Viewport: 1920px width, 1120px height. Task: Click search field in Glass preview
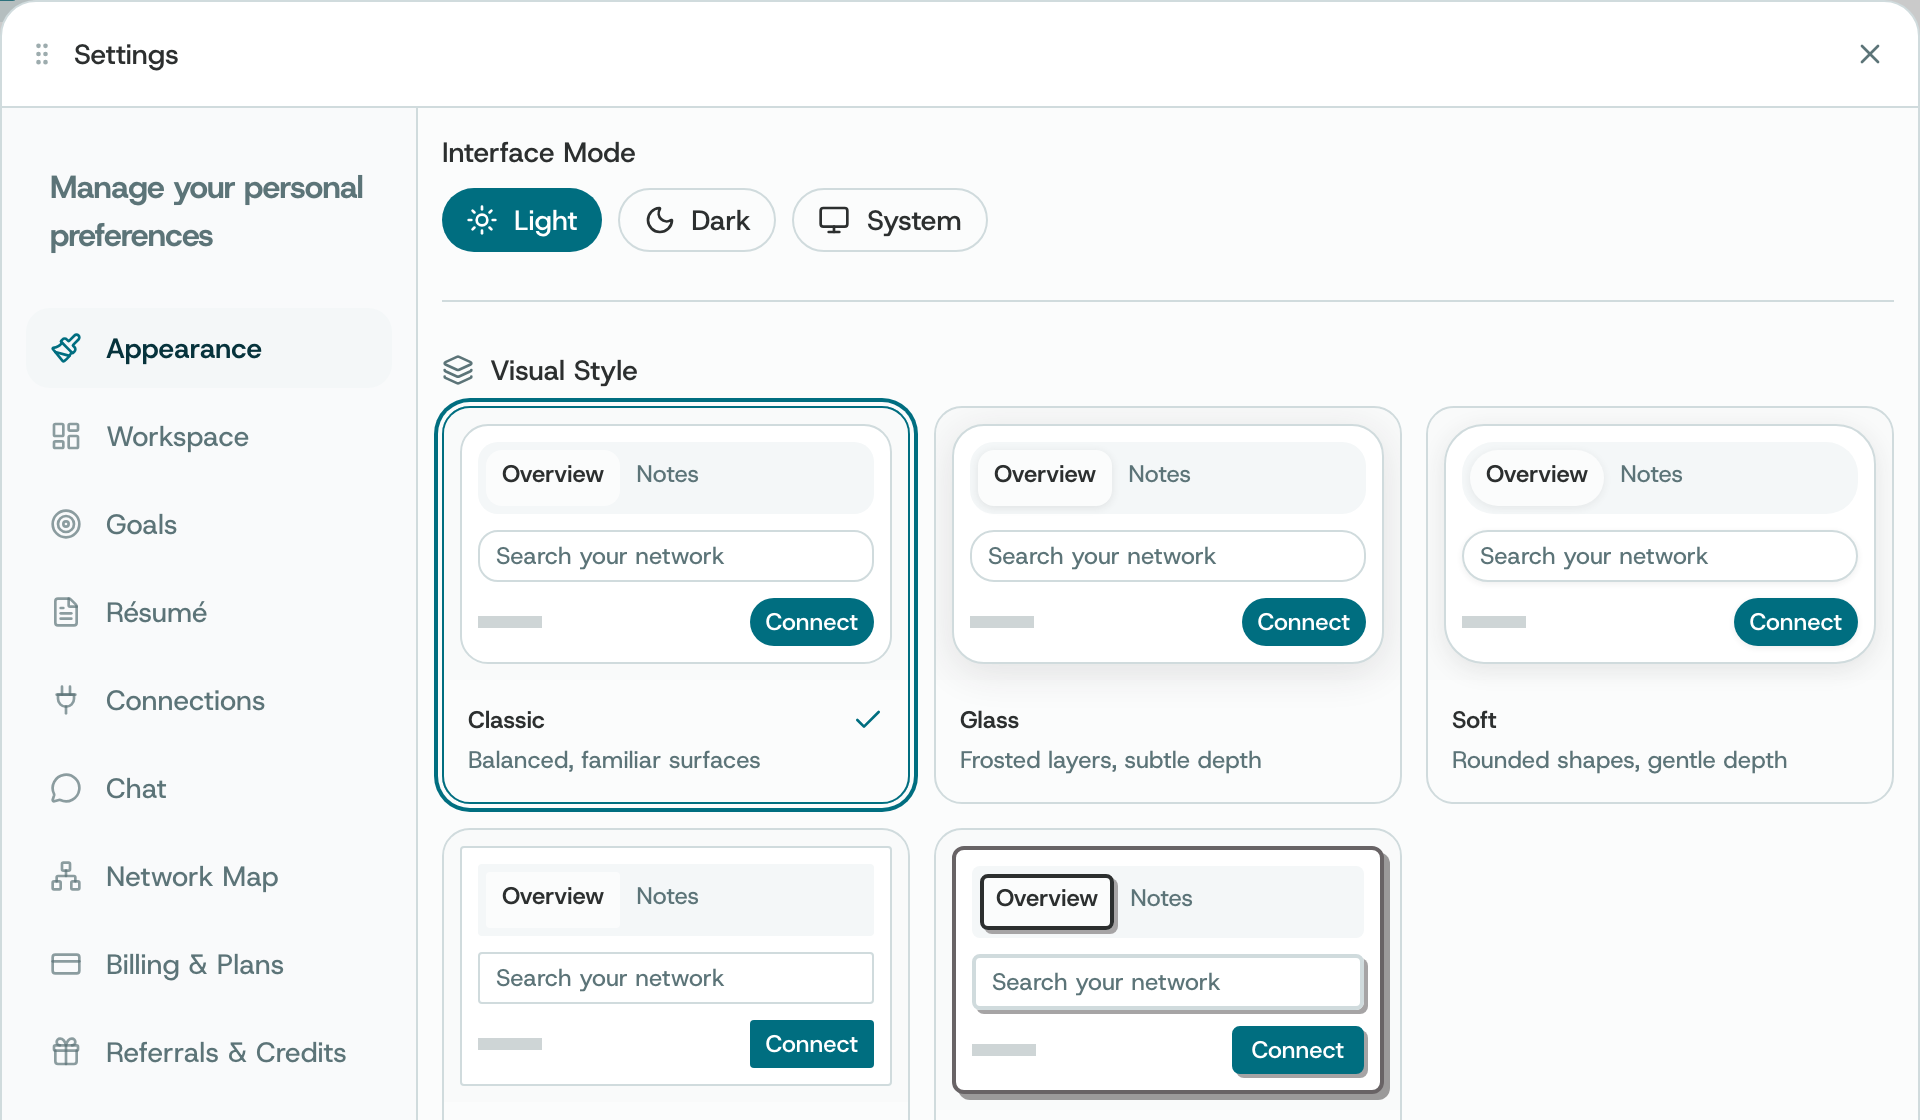(x=1168, y=556)
